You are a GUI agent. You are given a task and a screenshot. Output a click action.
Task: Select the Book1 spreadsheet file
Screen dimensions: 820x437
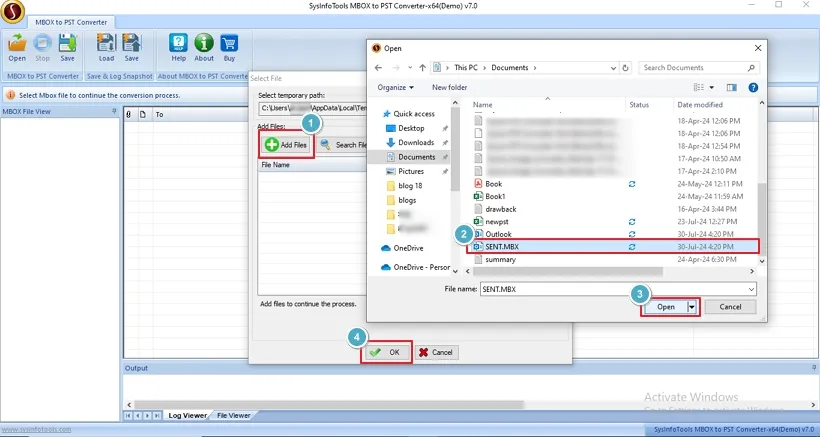[x=489, y=196]
